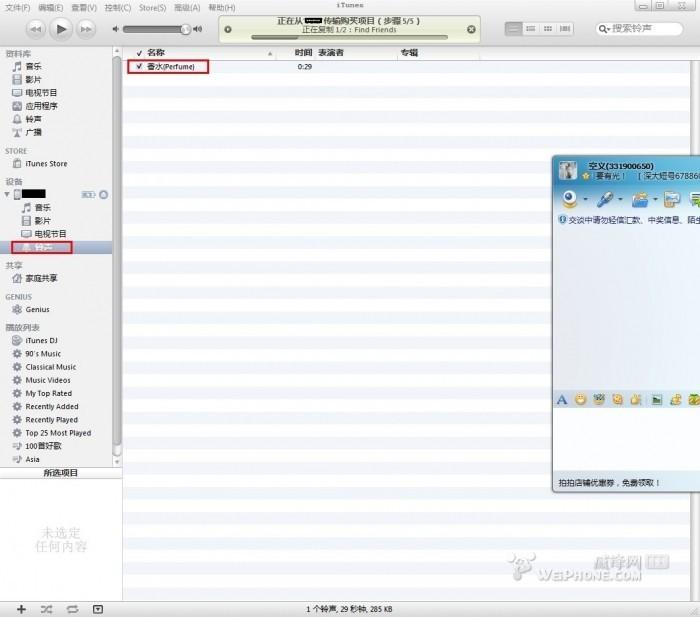The image size is (700, 617).
Task: Click the volume slider knob
Action: (x=185, y=29)
